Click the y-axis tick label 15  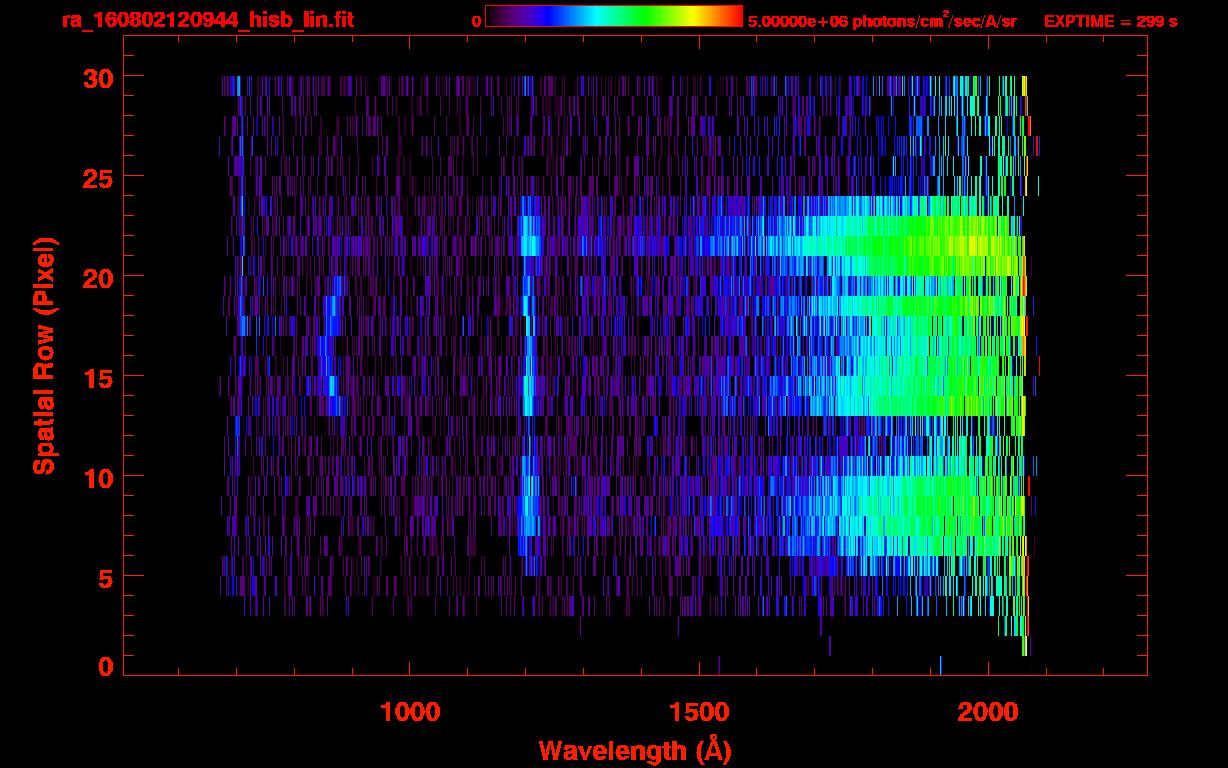pyautogui.click(x=99, y=377)
